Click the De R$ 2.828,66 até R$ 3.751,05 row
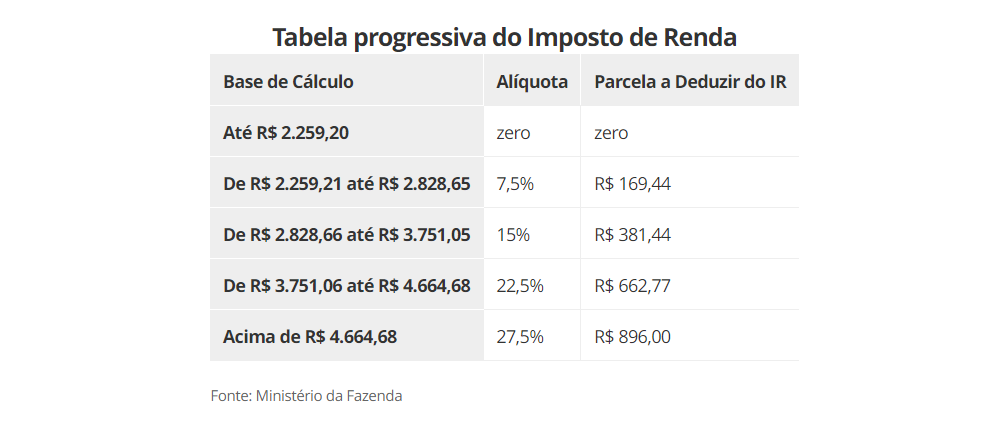1005x427 pixels. [504, 235]
